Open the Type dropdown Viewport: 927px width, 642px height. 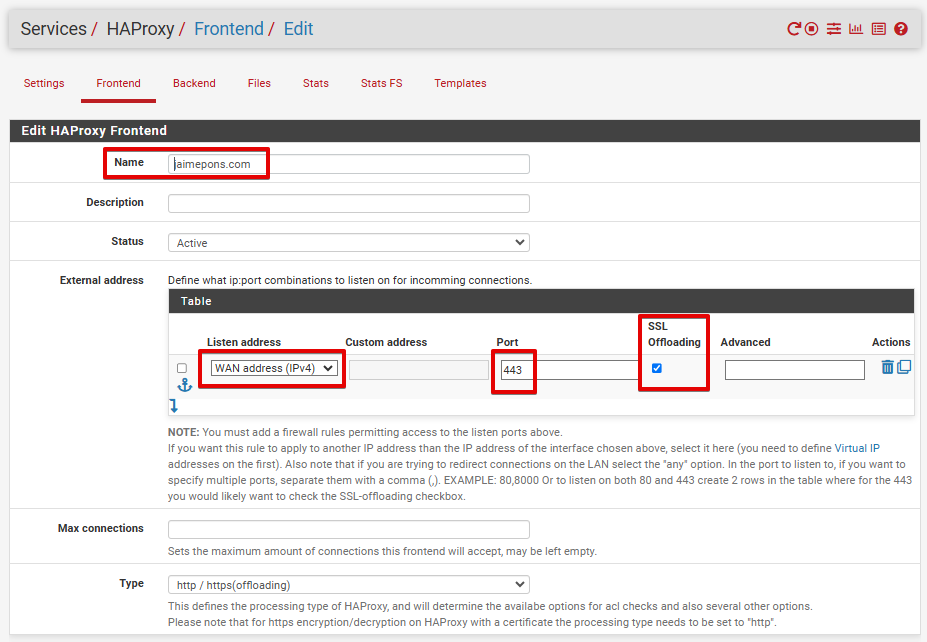point(348,584)
